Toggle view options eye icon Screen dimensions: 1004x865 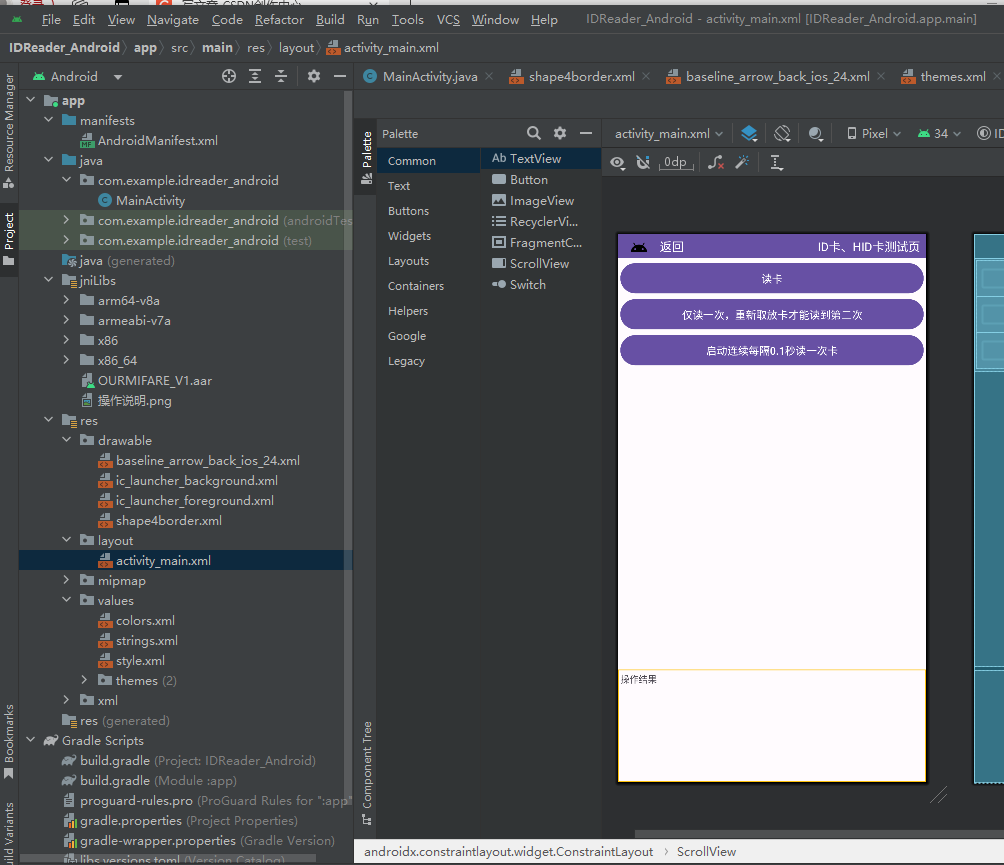pyautogui.click(x=617, y=162)
